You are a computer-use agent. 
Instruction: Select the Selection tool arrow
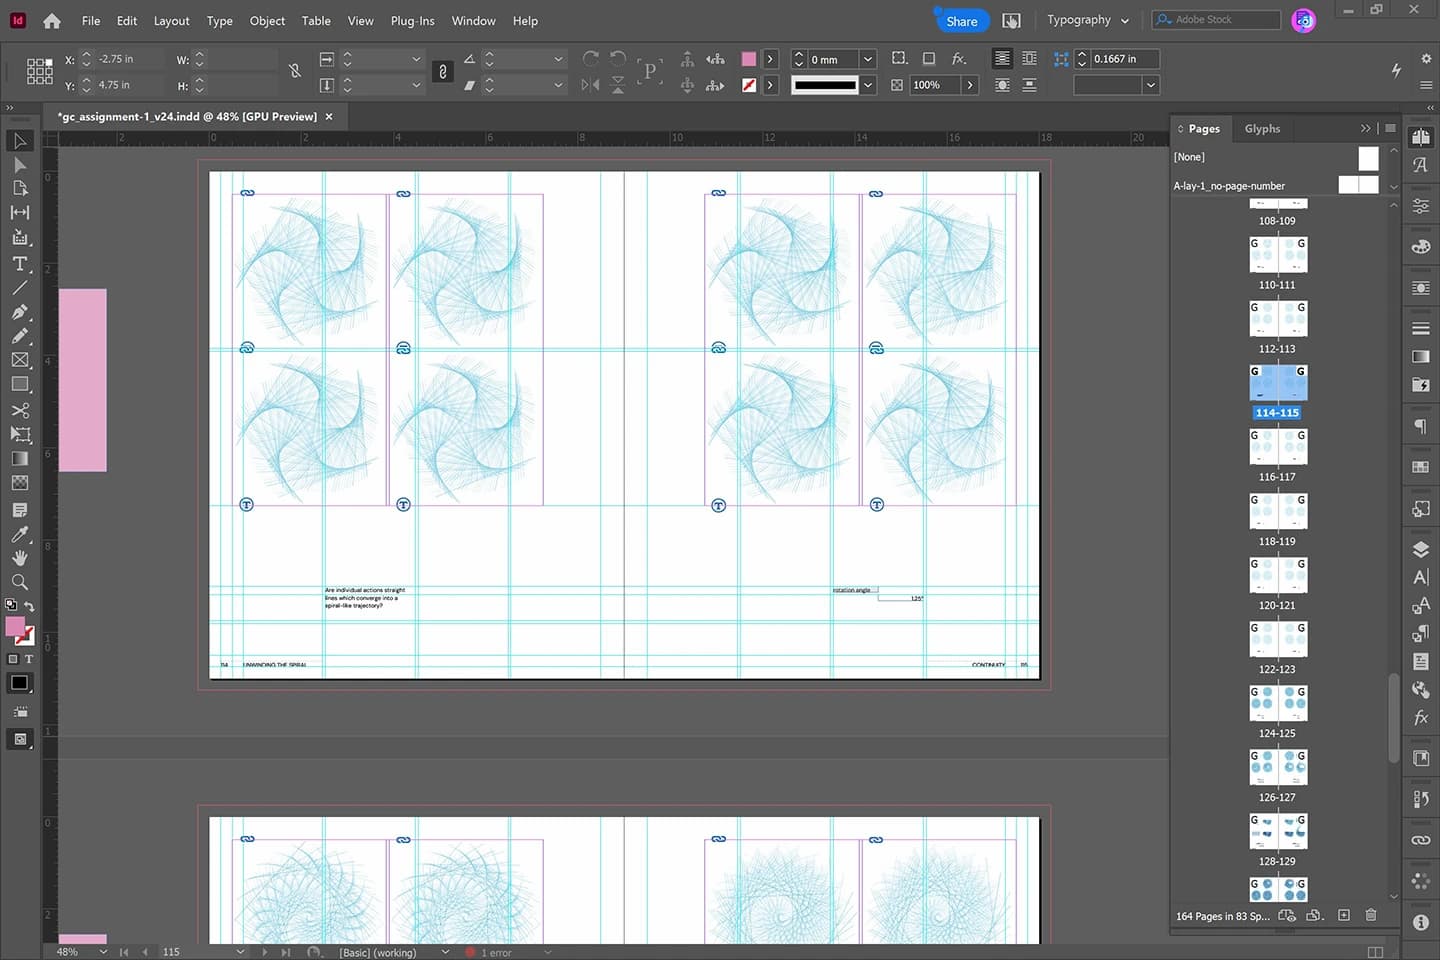19,141
